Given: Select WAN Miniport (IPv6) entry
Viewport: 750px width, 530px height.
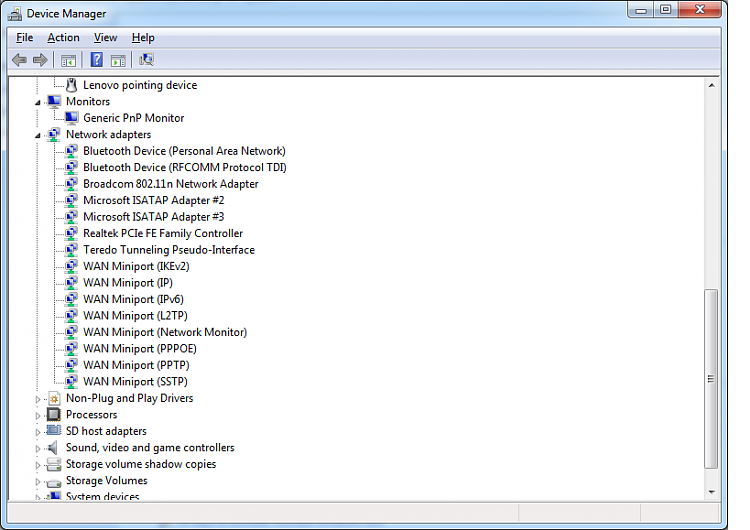Looking at the screenshot, I should (133, 299).
